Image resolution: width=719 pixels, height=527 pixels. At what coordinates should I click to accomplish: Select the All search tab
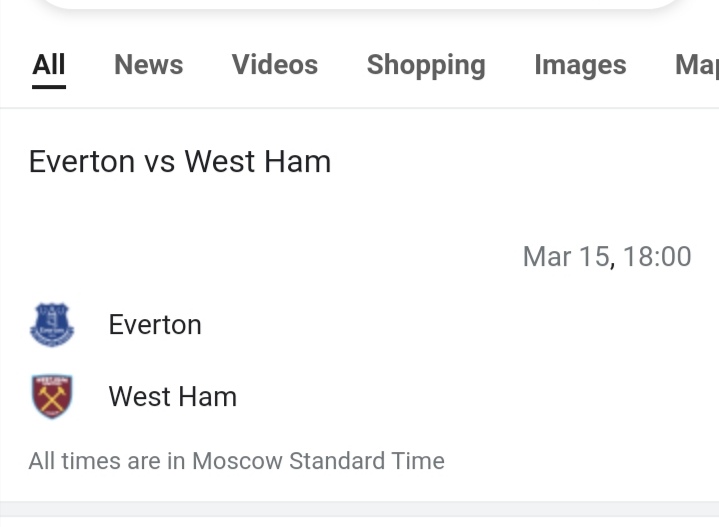49,65
